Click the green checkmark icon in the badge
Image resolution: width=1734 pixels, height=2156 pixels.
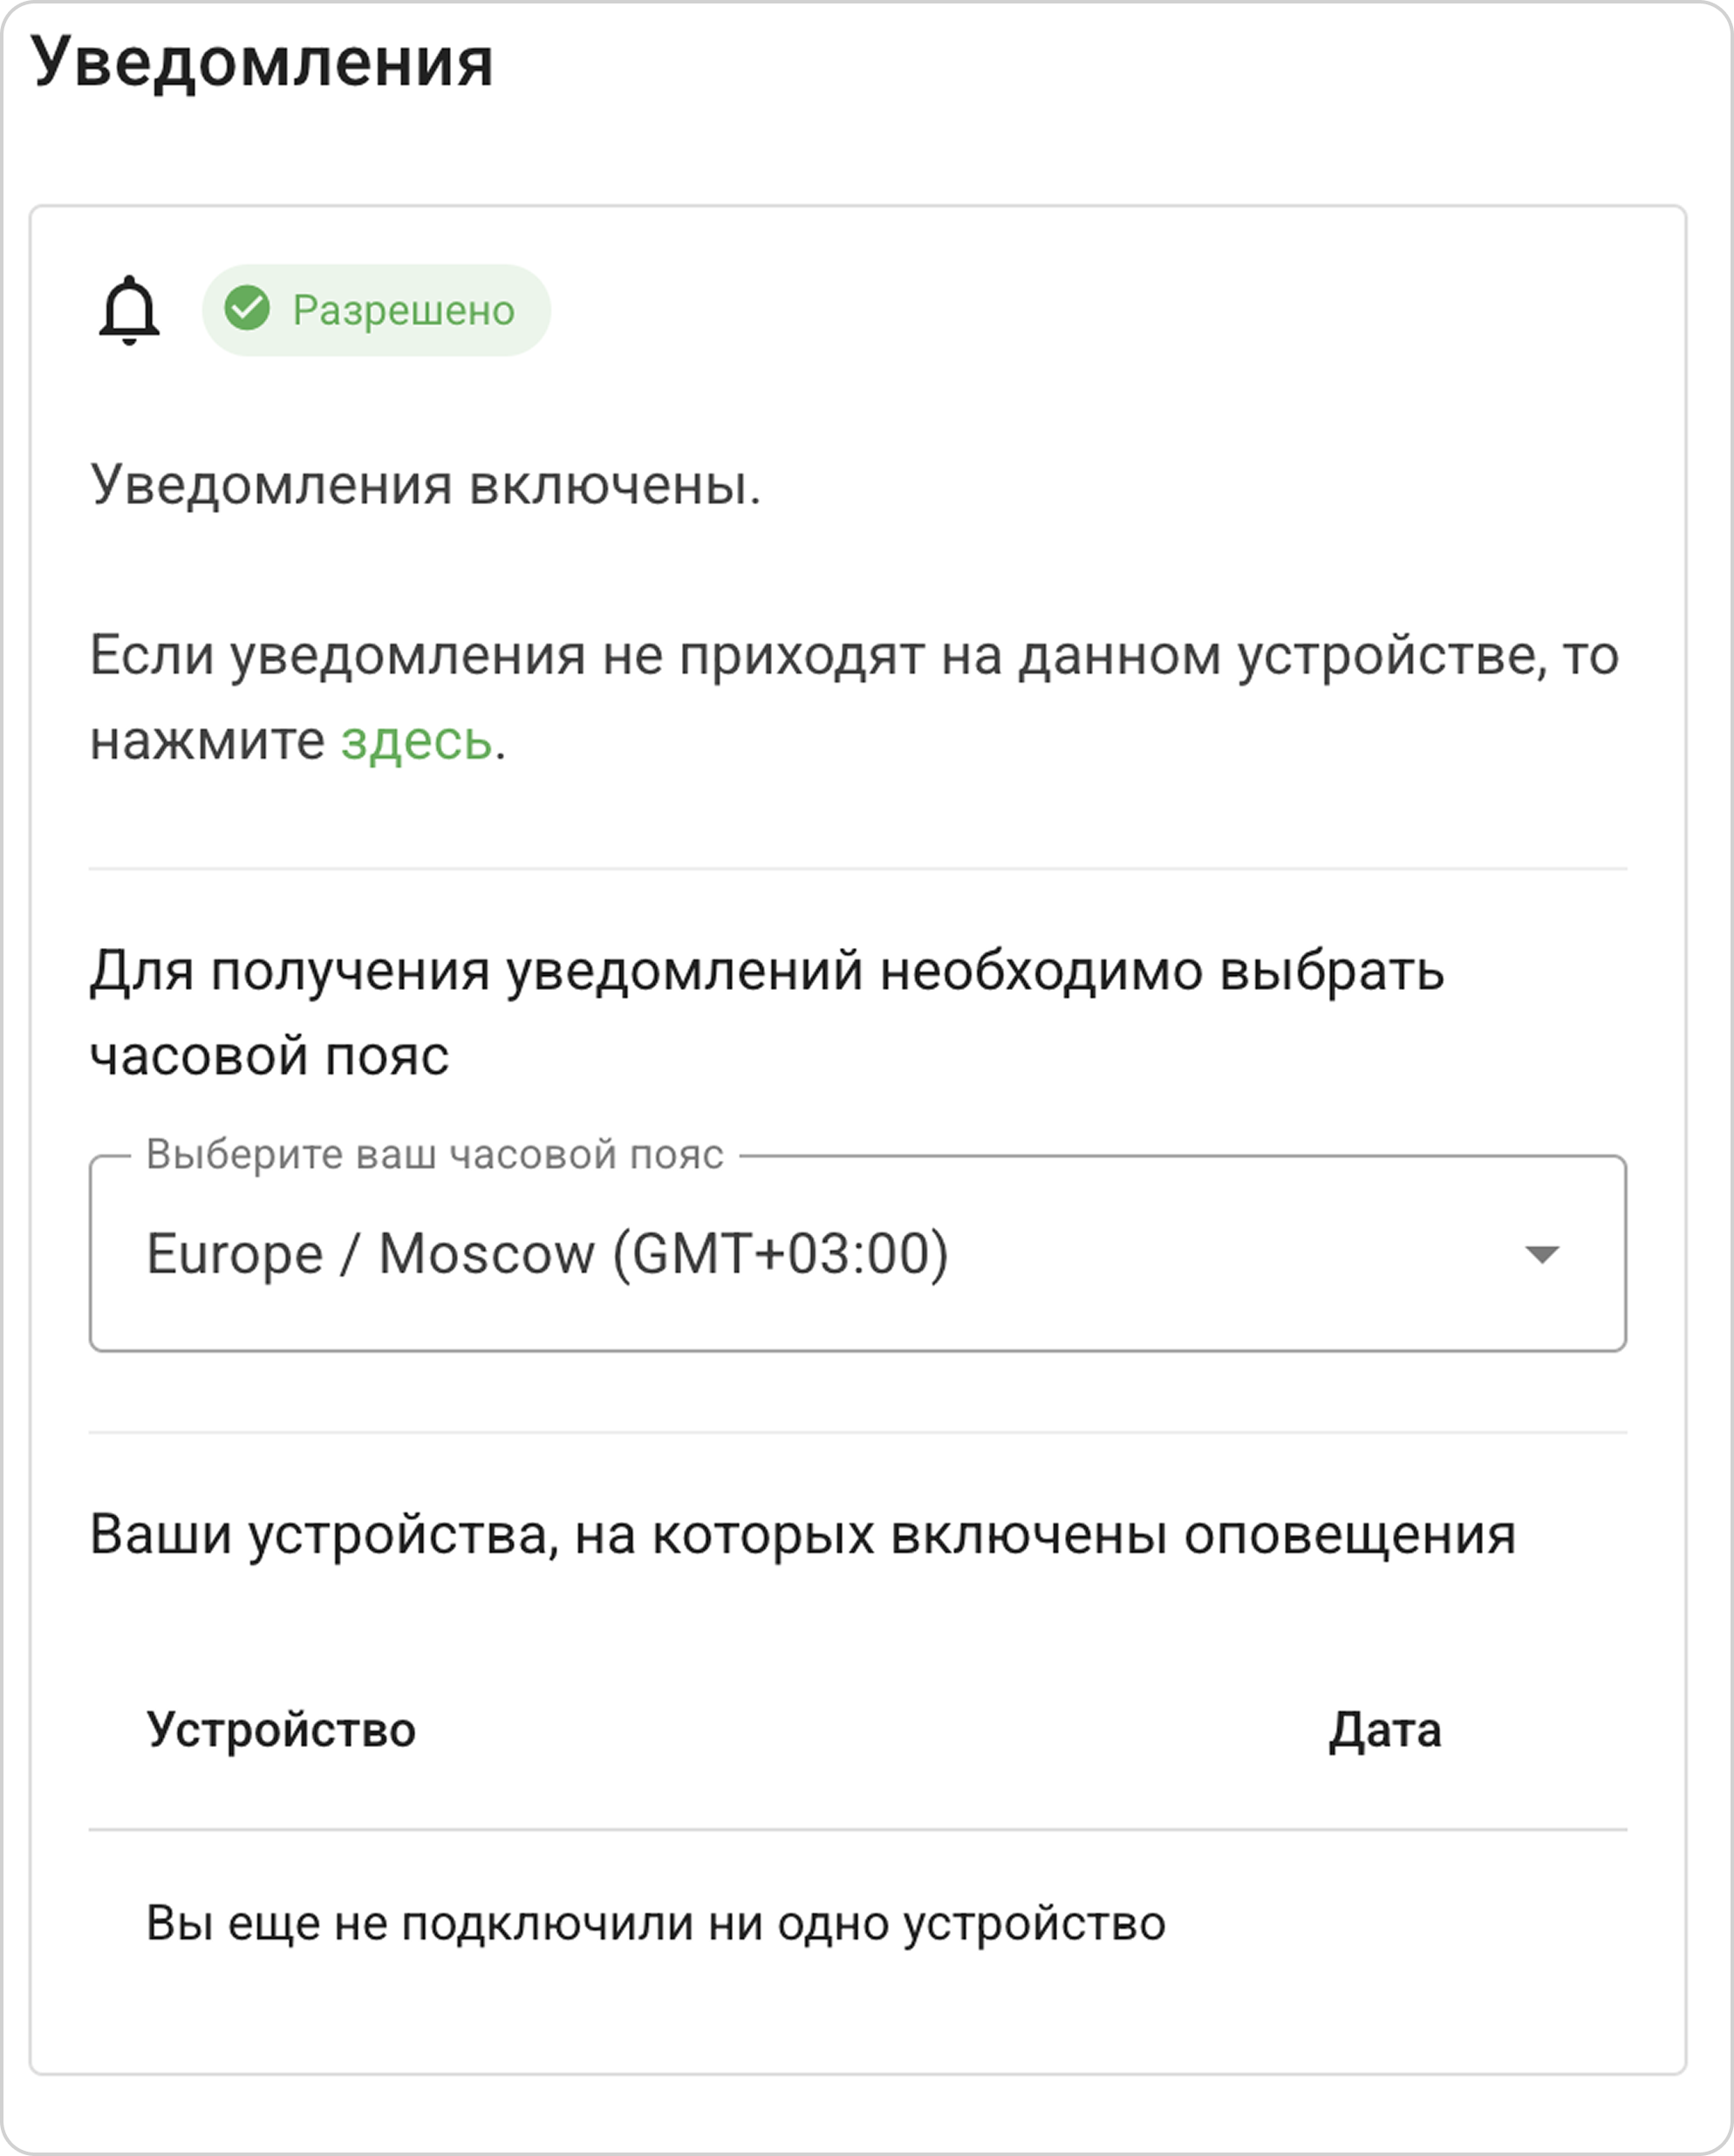pyautogui.click(x=247, y=309)
